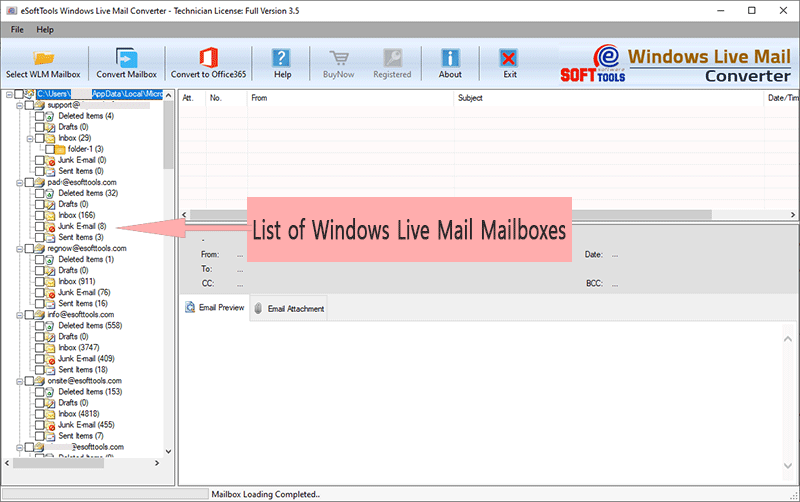The image size is (800, 502).
Task: Click the Registered key icon
Action: click(392, 58)
